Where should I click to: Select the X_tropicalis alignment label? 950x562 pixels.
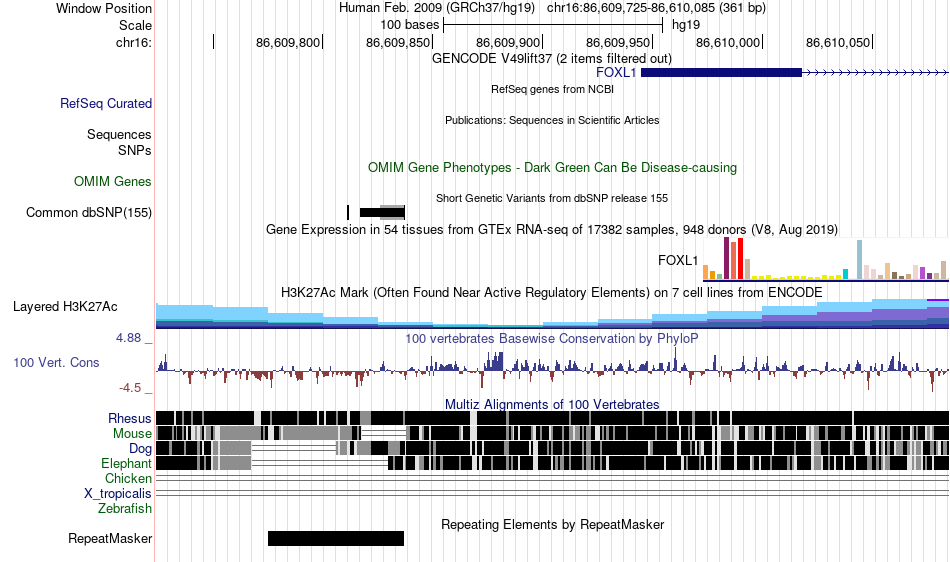(x=118, y=494)
